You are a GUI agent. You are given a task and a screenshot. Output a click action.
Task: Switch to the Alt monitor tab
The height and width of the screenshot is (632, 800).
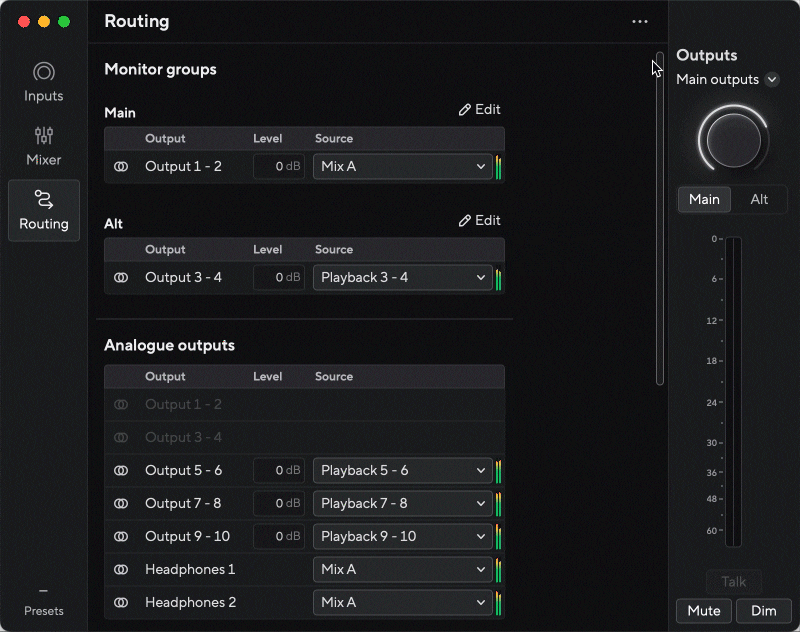click(759, 199)
